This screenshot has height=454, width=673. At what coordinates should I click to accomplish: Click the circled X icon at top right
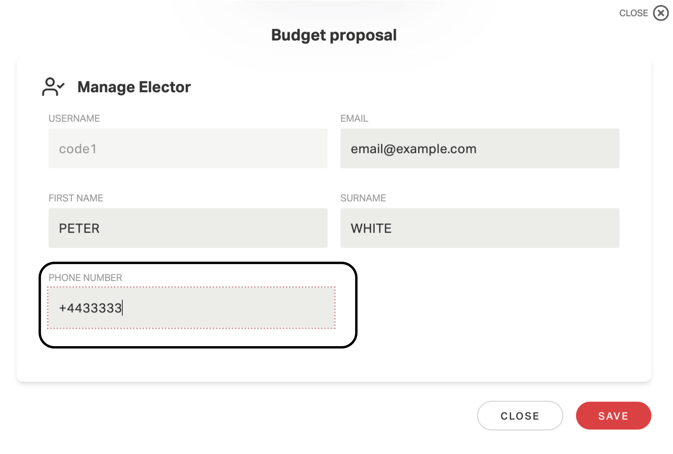(x=661, y=13)
